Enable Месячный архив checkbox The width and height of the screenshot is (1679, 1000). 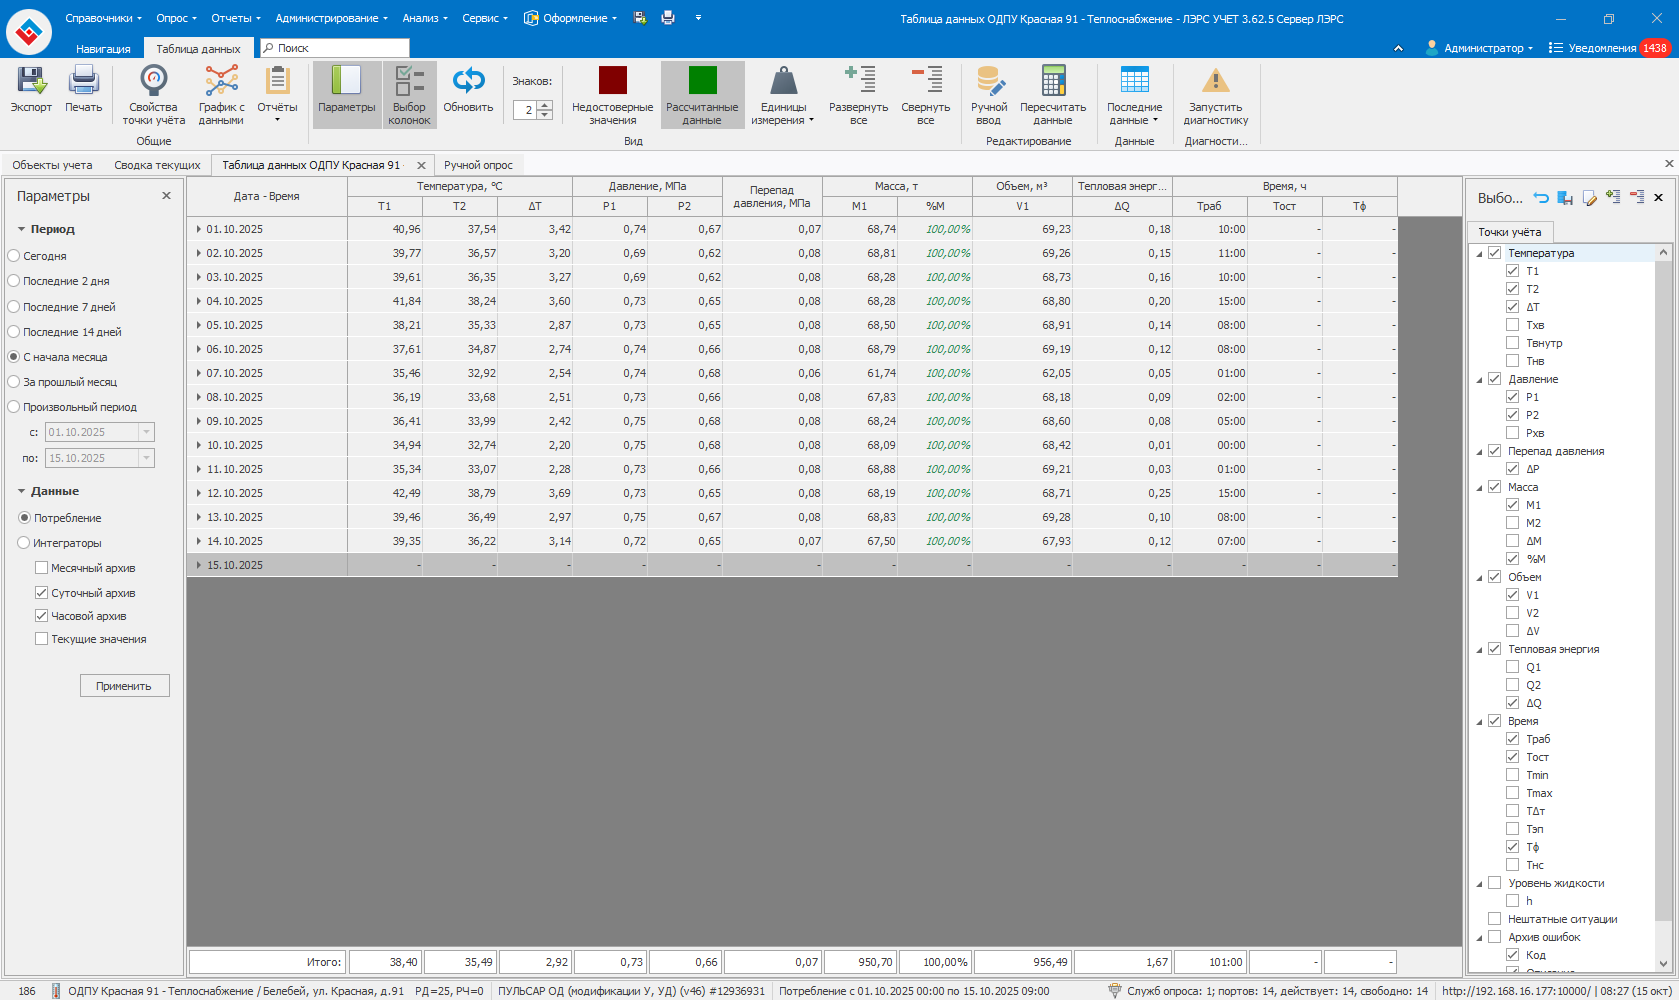coord(42,568)
